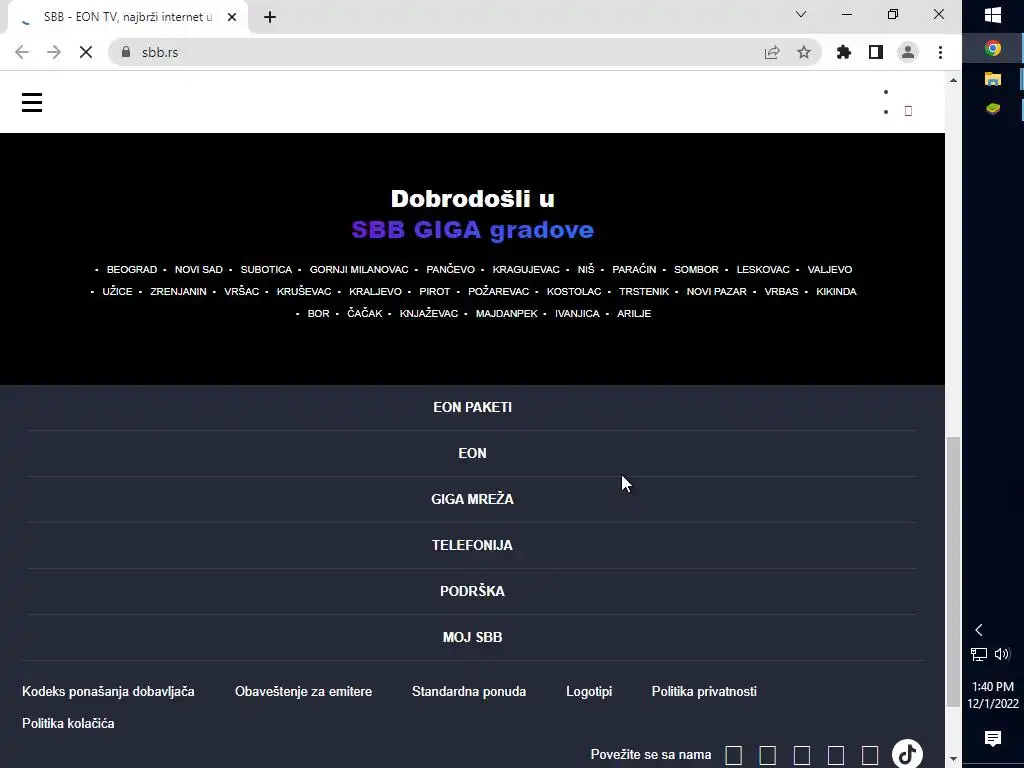Open the Chrome extensions puzzle icon
1024x768 pixels.
844,52
